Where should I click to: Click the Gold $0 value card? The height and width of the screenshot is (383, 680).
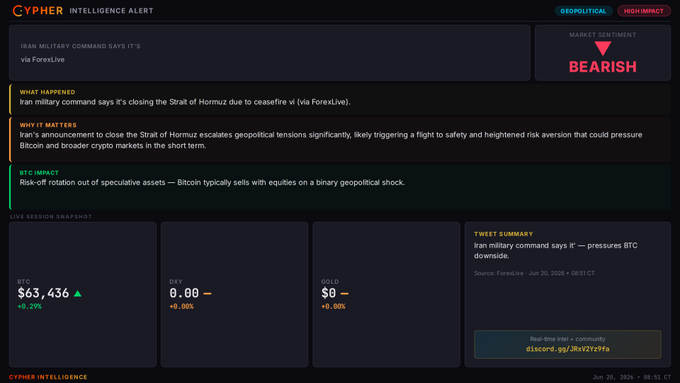pyautogui.click(x=386, y=295)
